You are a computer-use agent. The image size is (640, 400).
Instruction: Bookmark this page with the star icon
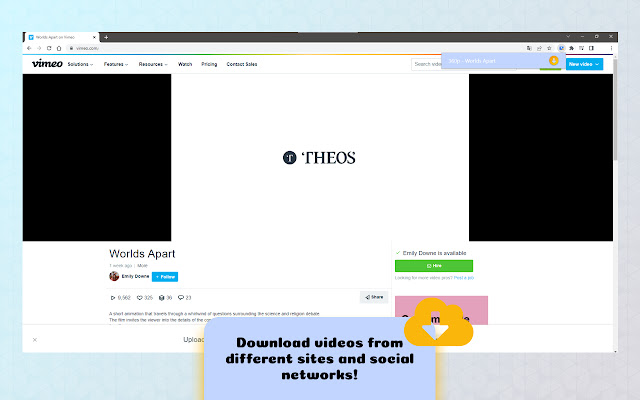549,48
